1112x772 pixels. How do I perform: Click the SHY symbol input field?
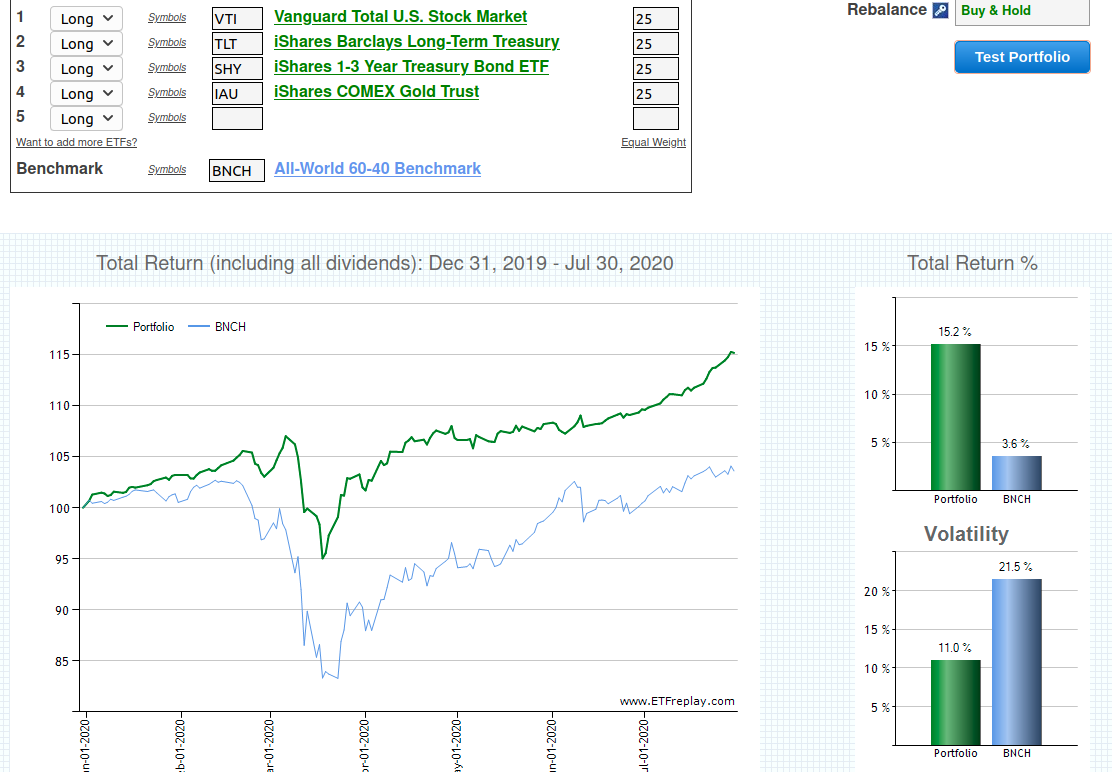237,68
